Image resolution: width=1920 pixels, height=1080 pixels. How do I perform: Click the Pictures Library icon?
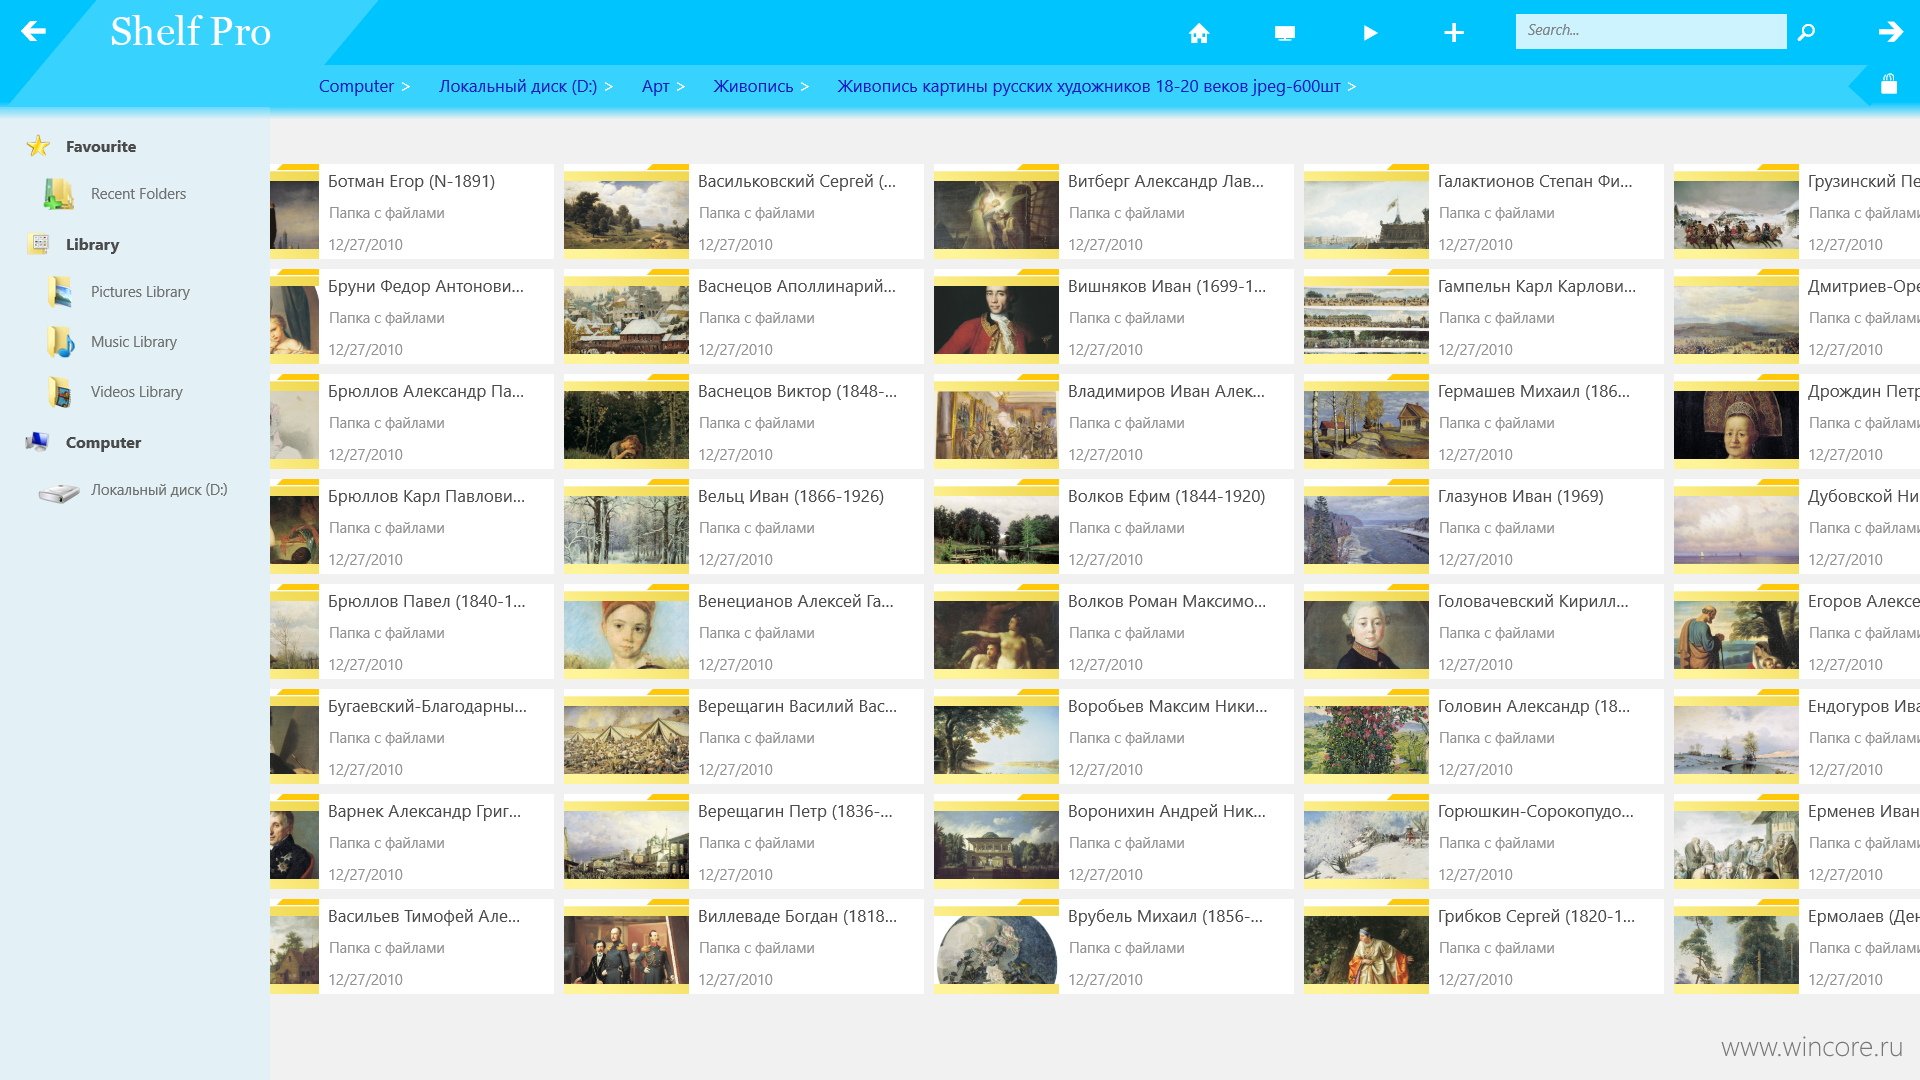(60, 291)
